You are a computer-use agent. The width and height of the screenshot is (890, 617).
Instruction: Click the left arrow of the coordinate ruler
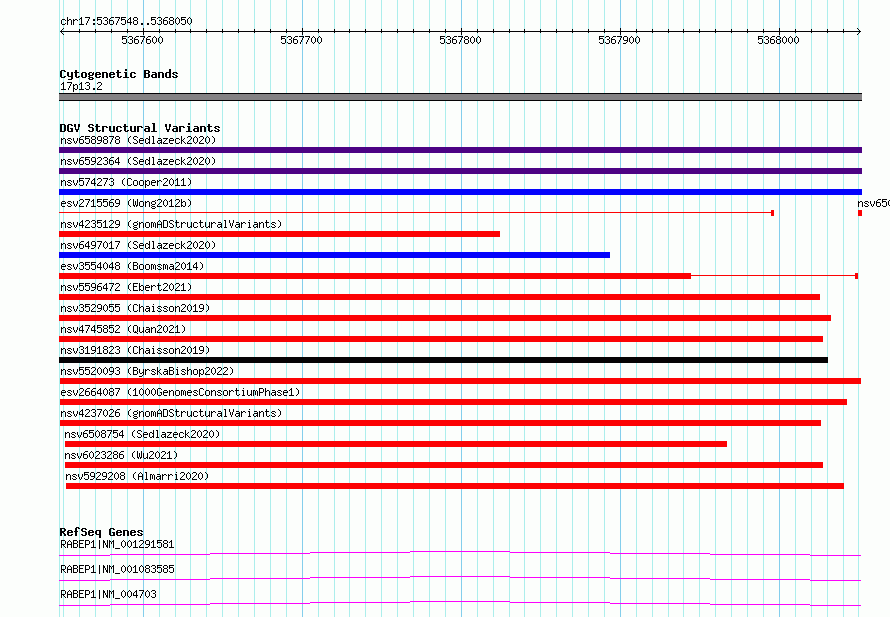click(x=62, y=31)
